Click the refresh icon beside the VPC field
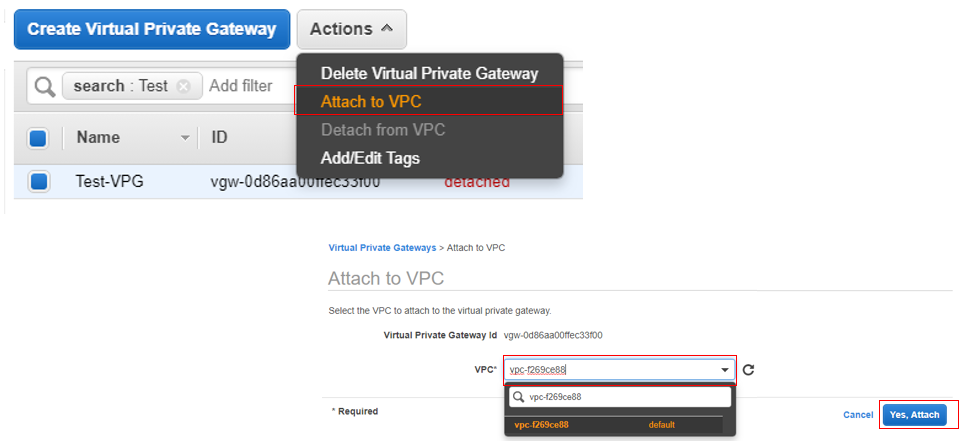 748,370
